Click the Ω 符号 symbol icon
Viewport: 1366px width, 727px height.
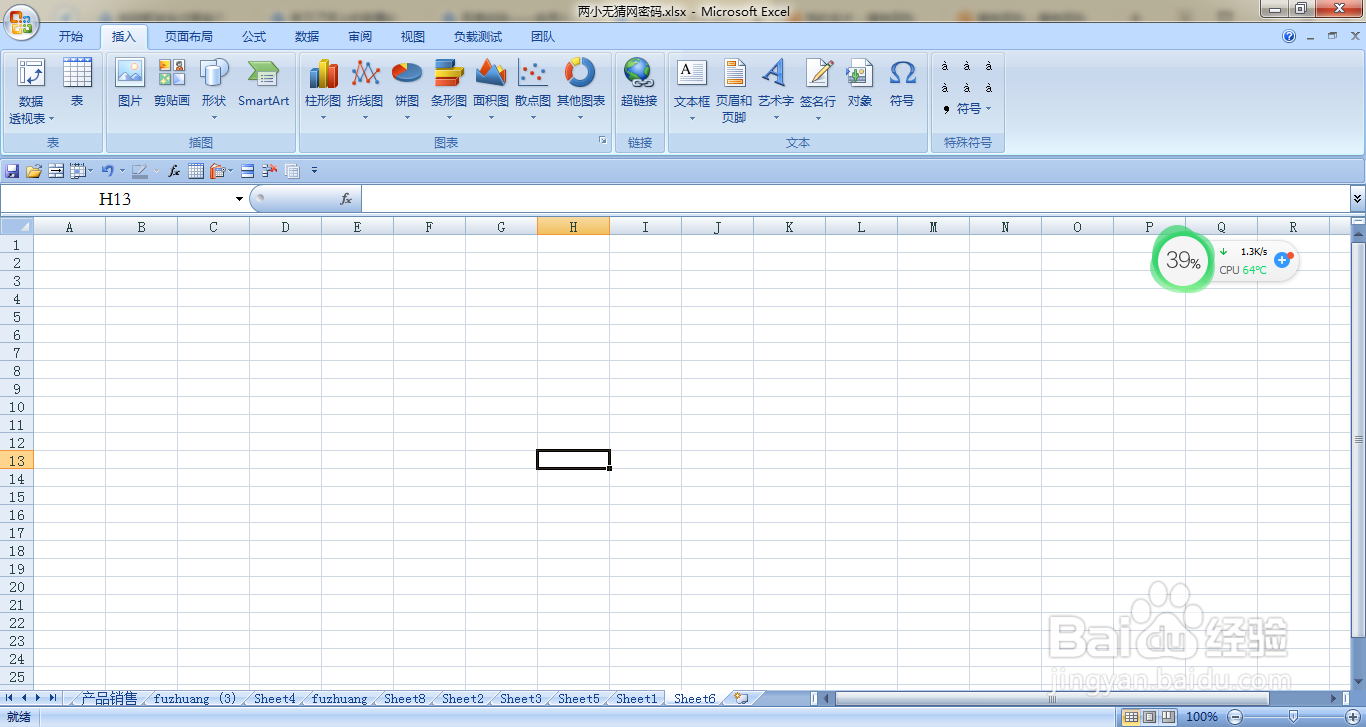[x=902, y=82]
